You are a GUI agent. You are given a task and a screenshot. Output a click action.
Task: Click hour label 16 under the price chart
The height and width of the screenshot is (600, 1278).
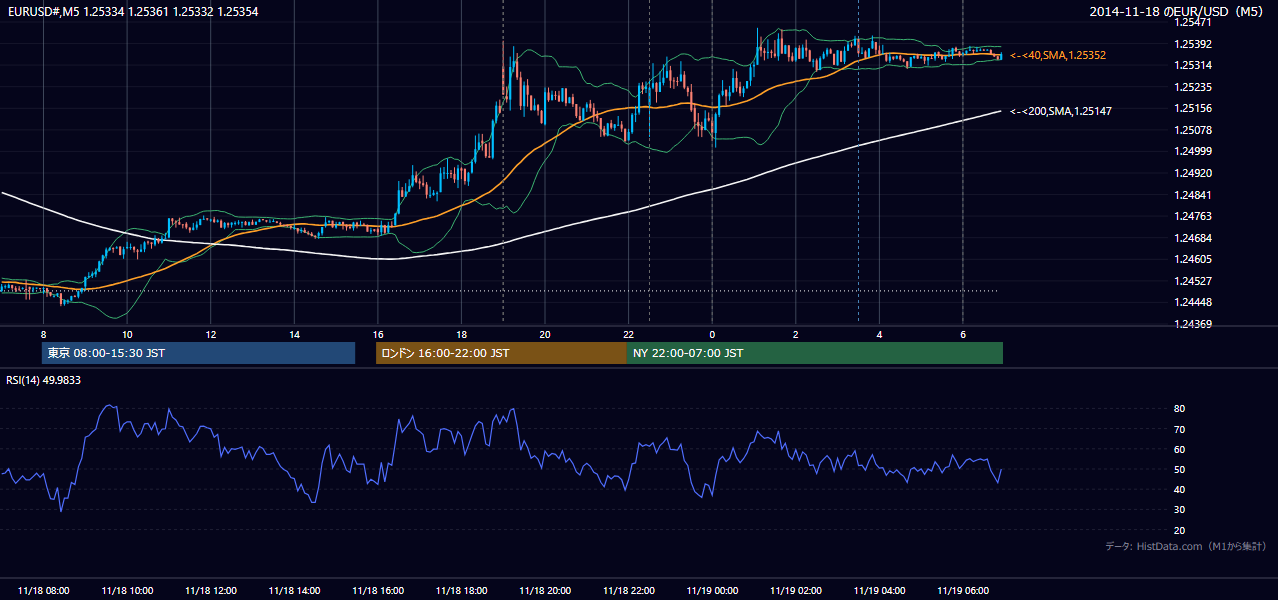(378, 333)
